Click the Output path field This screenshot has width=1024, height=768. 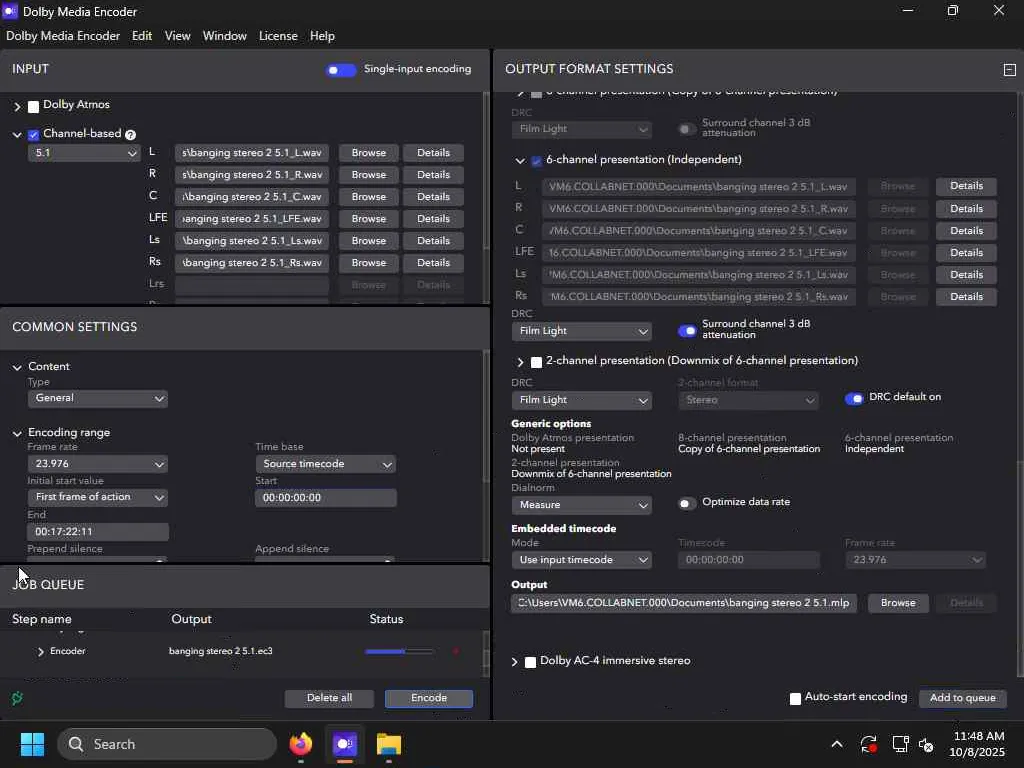coord(684,603)
